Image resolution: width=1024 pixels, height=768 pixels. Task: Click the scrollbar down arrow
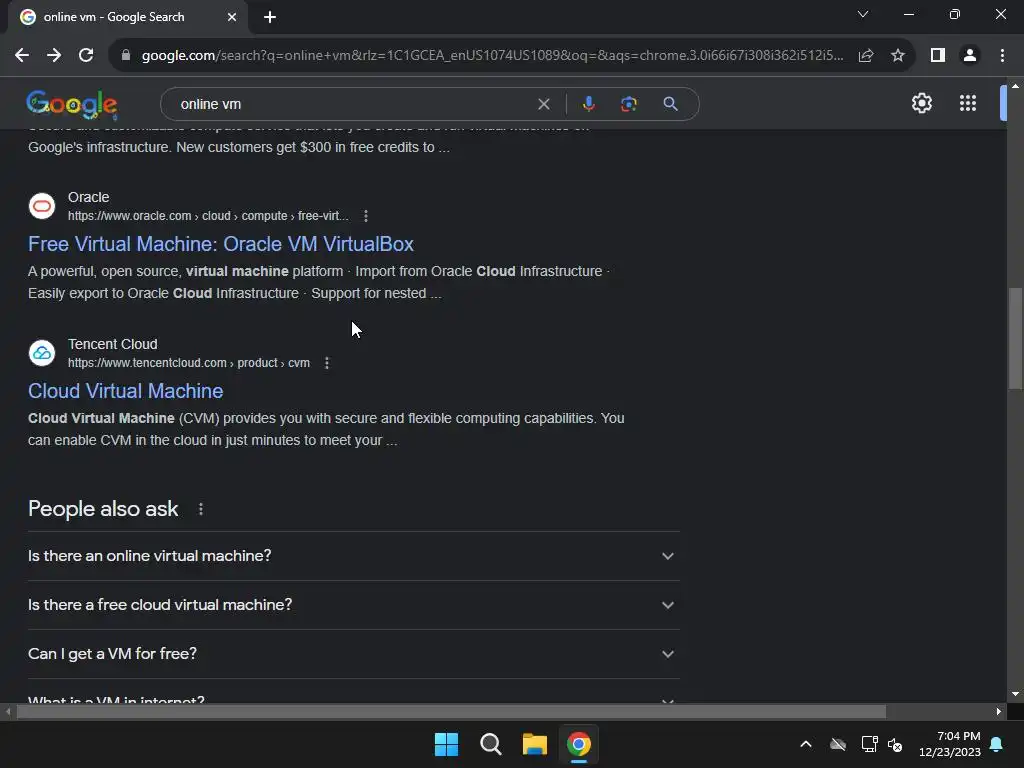click(x=1015, y=694)
